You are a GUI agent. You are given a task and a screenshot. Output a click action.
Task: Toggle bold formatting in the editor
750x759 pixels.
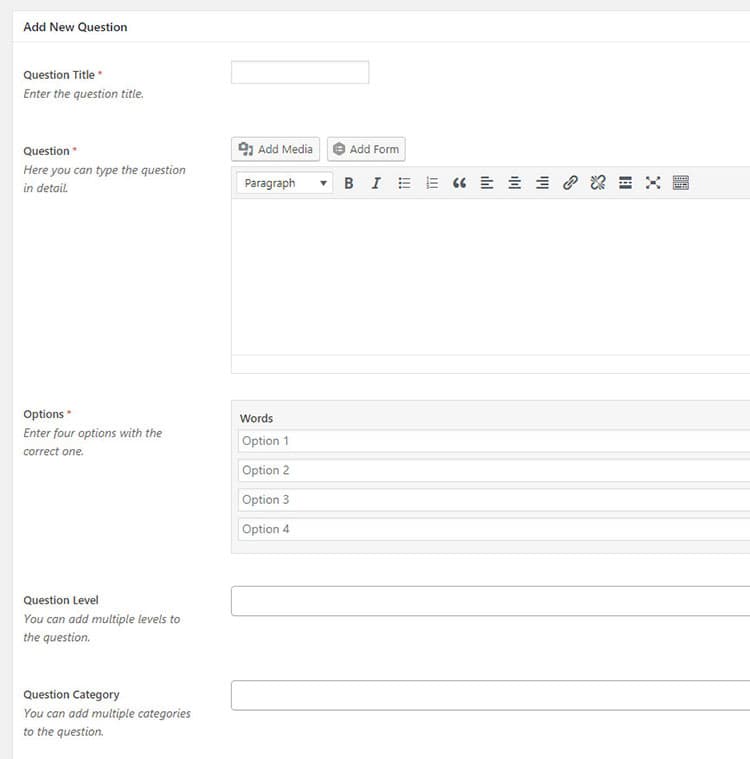[349, 183]
